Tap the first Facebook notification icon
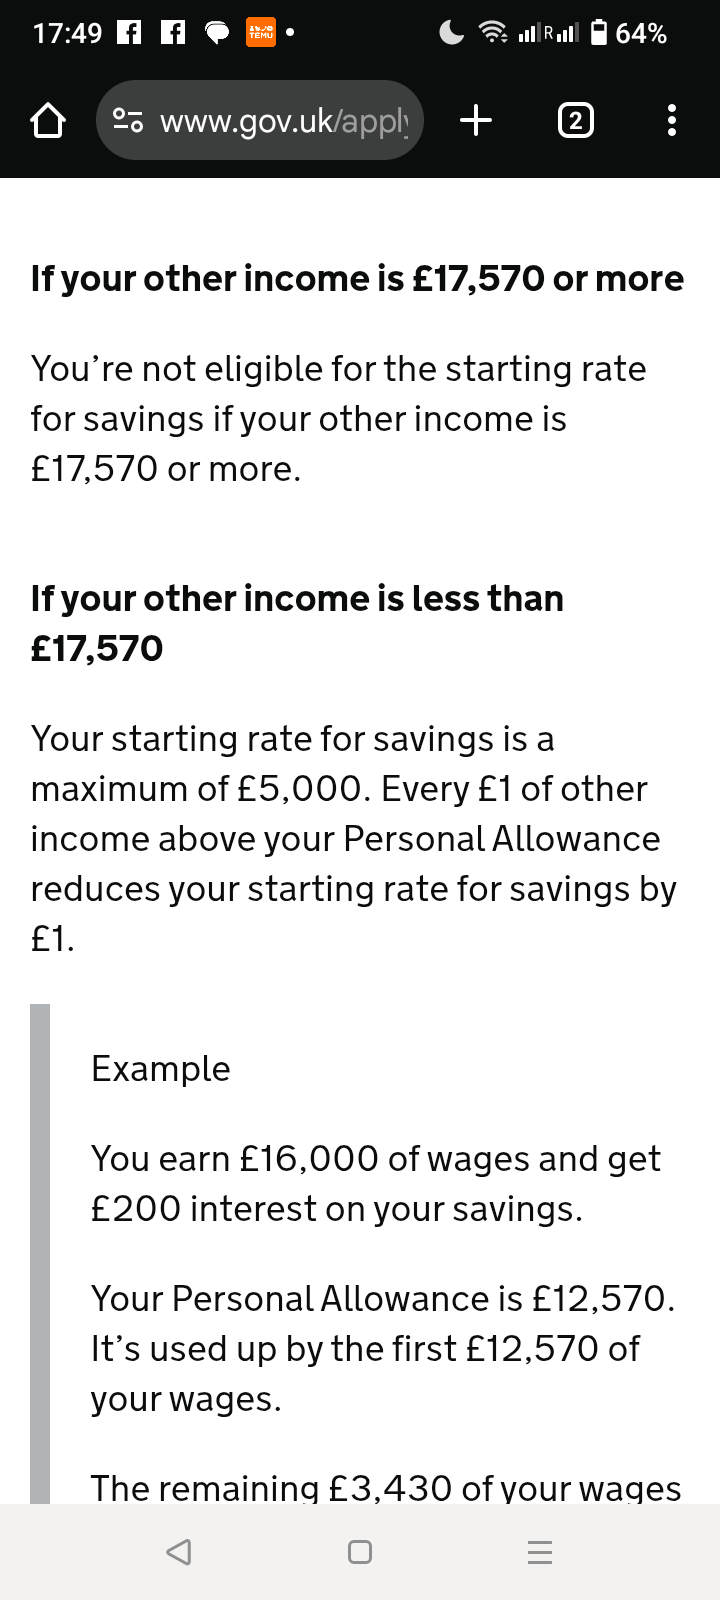This screenshot has width=720, height=1600. pos(130,33)
